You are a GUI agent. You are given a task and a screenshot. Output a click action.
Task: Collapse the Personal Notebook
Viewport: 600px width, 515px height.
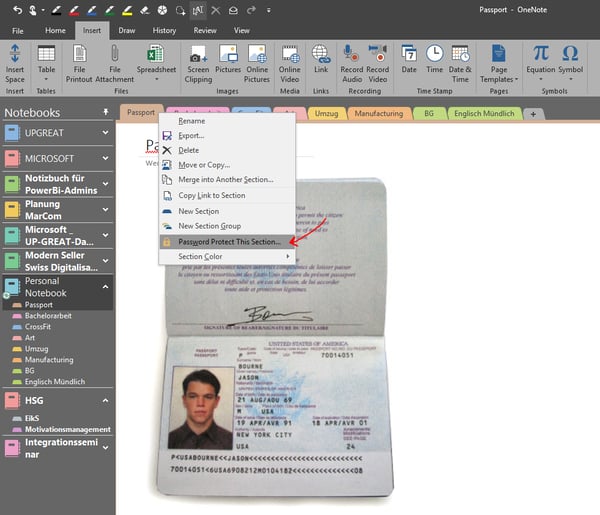coord(105,286)
